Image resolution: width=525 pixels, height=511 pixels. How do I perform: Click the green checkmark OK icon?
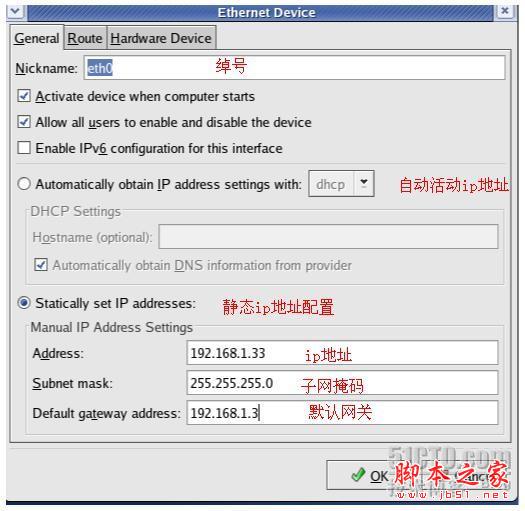tap(358, 475)
